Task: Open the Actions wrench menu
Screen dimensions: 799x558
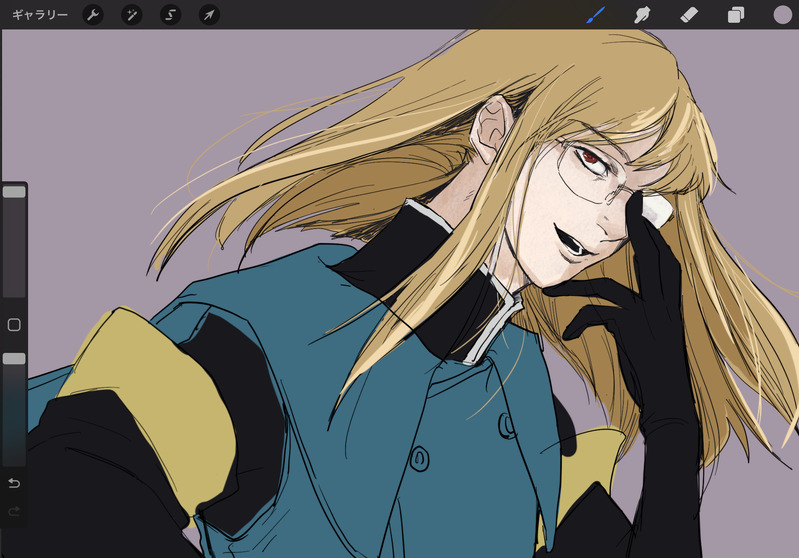Action: [93, 15]
